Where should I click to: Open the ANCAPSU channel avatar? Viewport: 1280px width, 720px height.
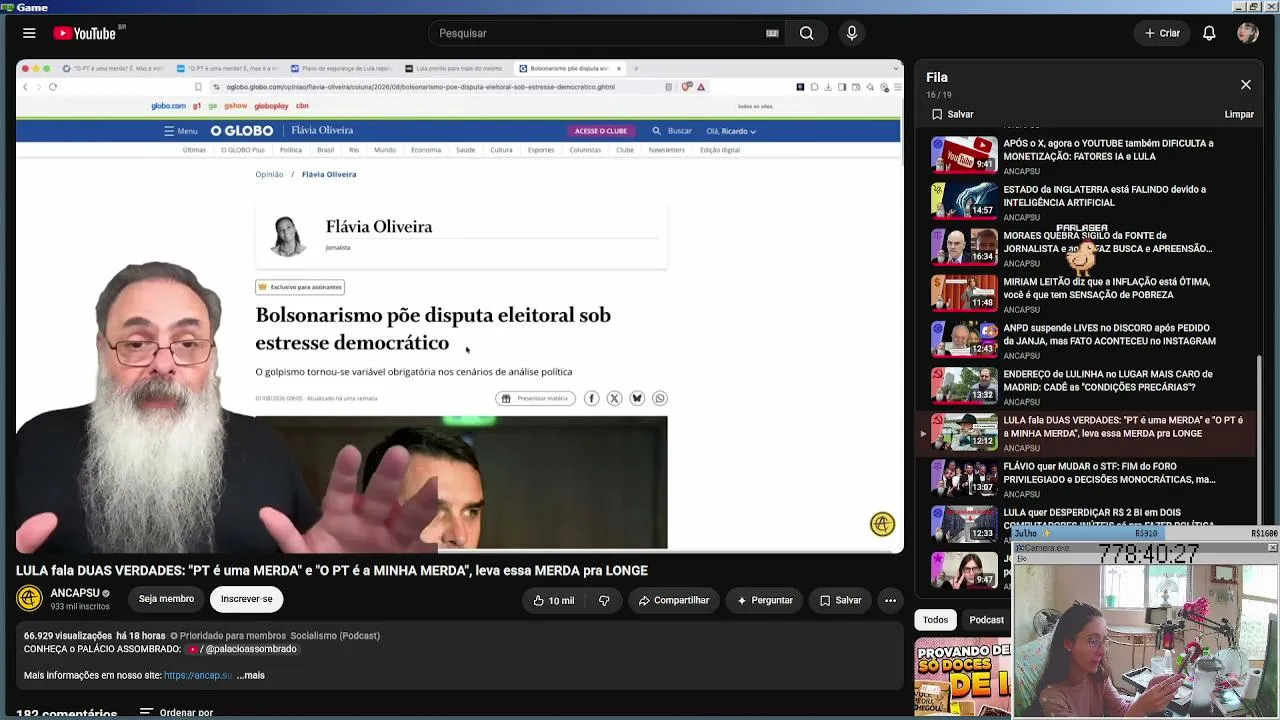coord(29,598)
